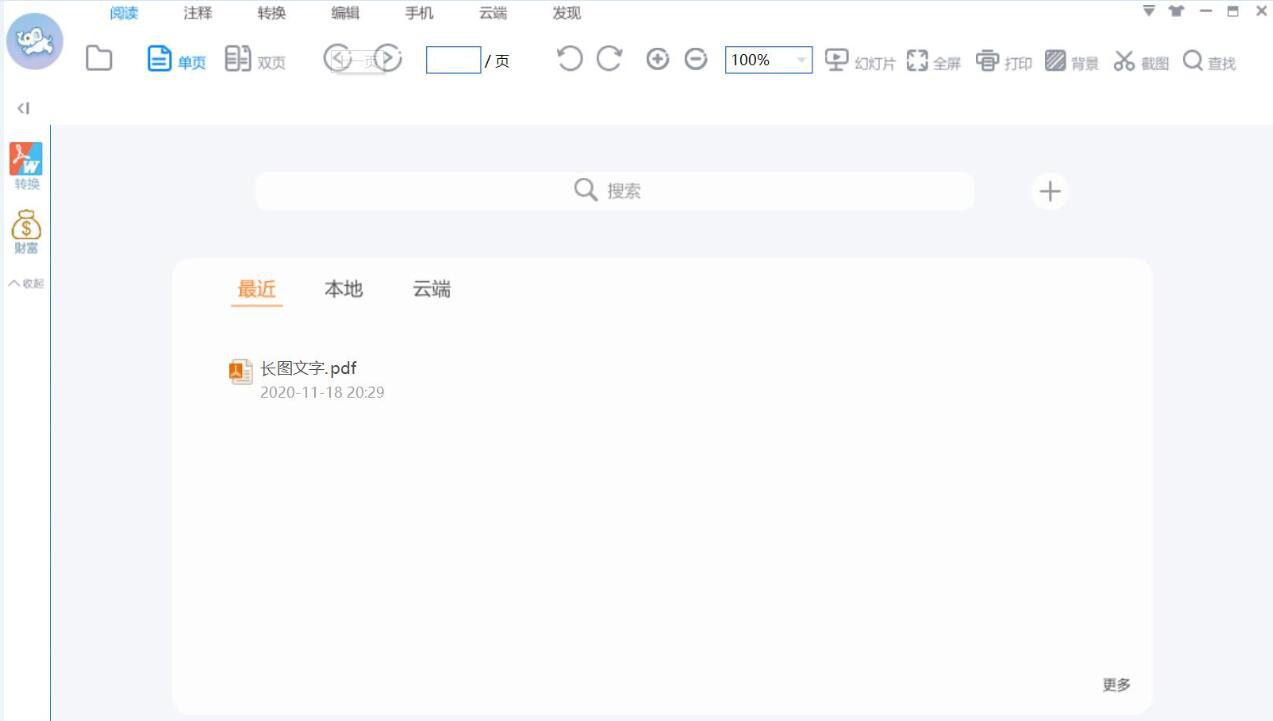Collapse sidebar tools with 收起

[27, 283]
